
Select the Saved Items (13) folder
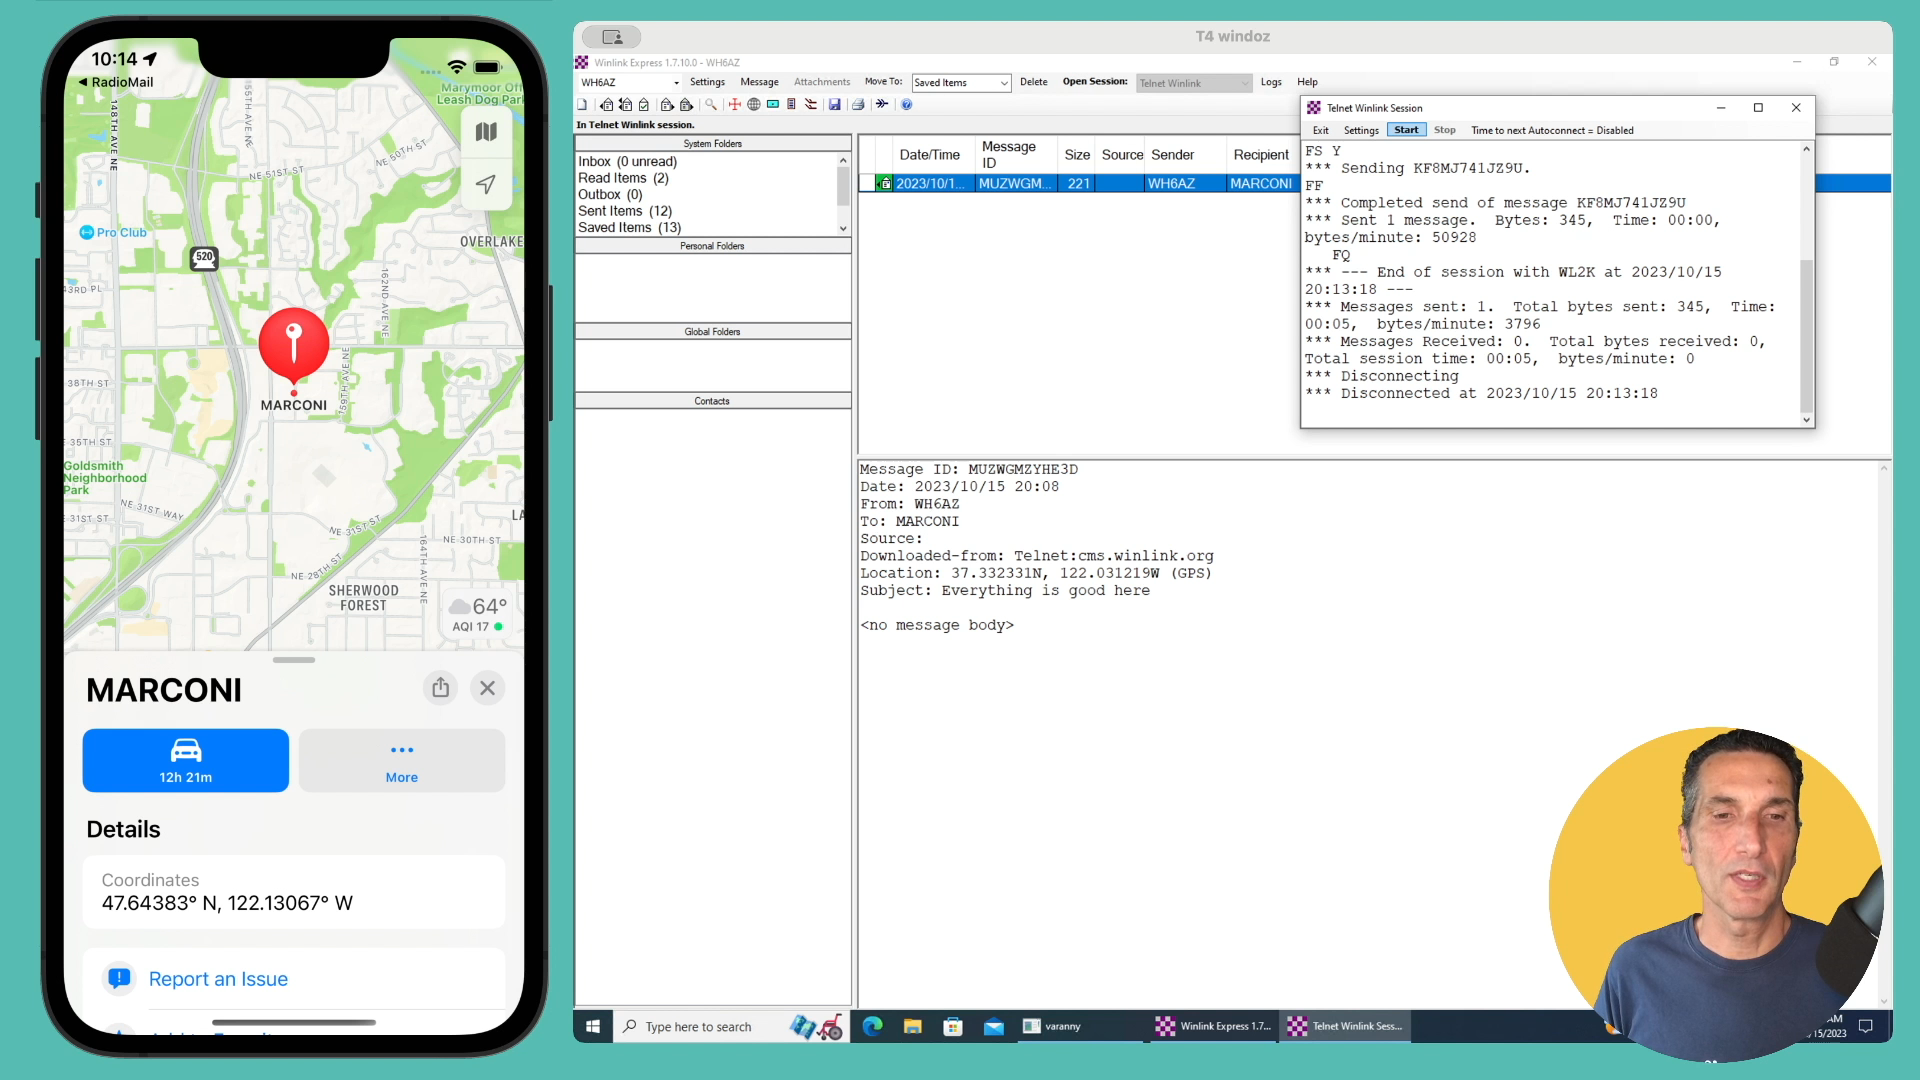pyautogui.click(x=629, y=228)
